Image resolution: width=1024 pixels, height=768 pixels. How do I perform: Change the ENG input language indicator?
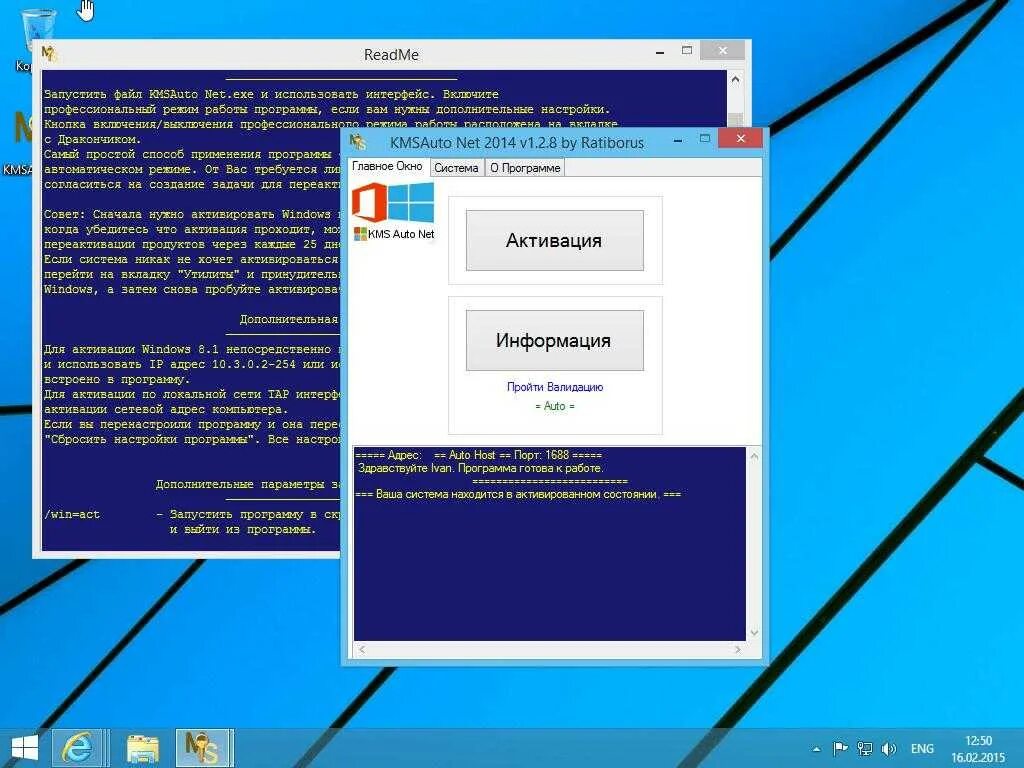tap(922, 748)
